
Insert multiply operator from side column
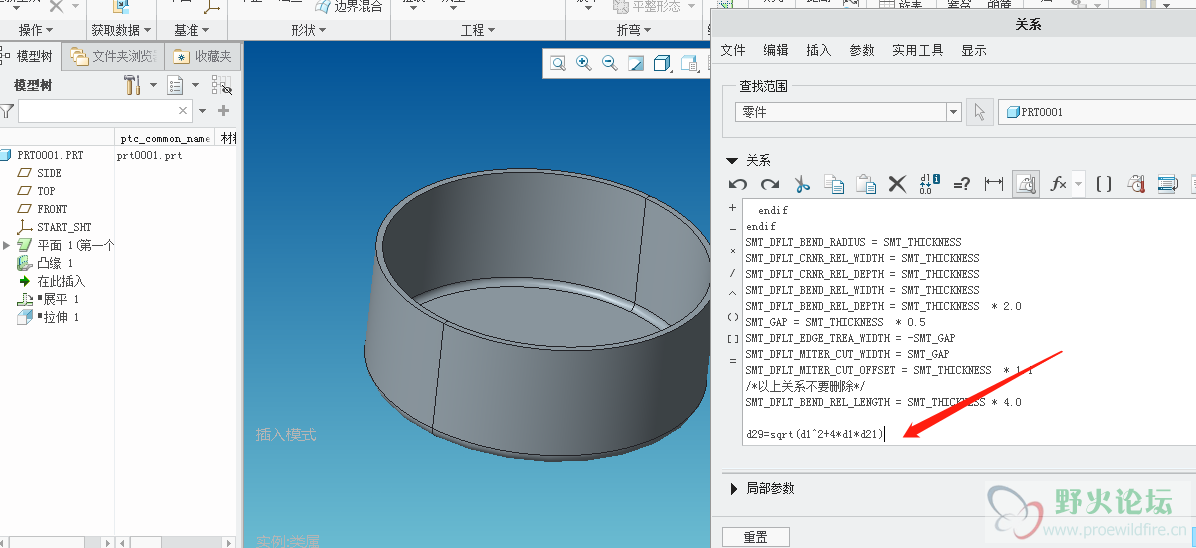[x=733, y=251]
